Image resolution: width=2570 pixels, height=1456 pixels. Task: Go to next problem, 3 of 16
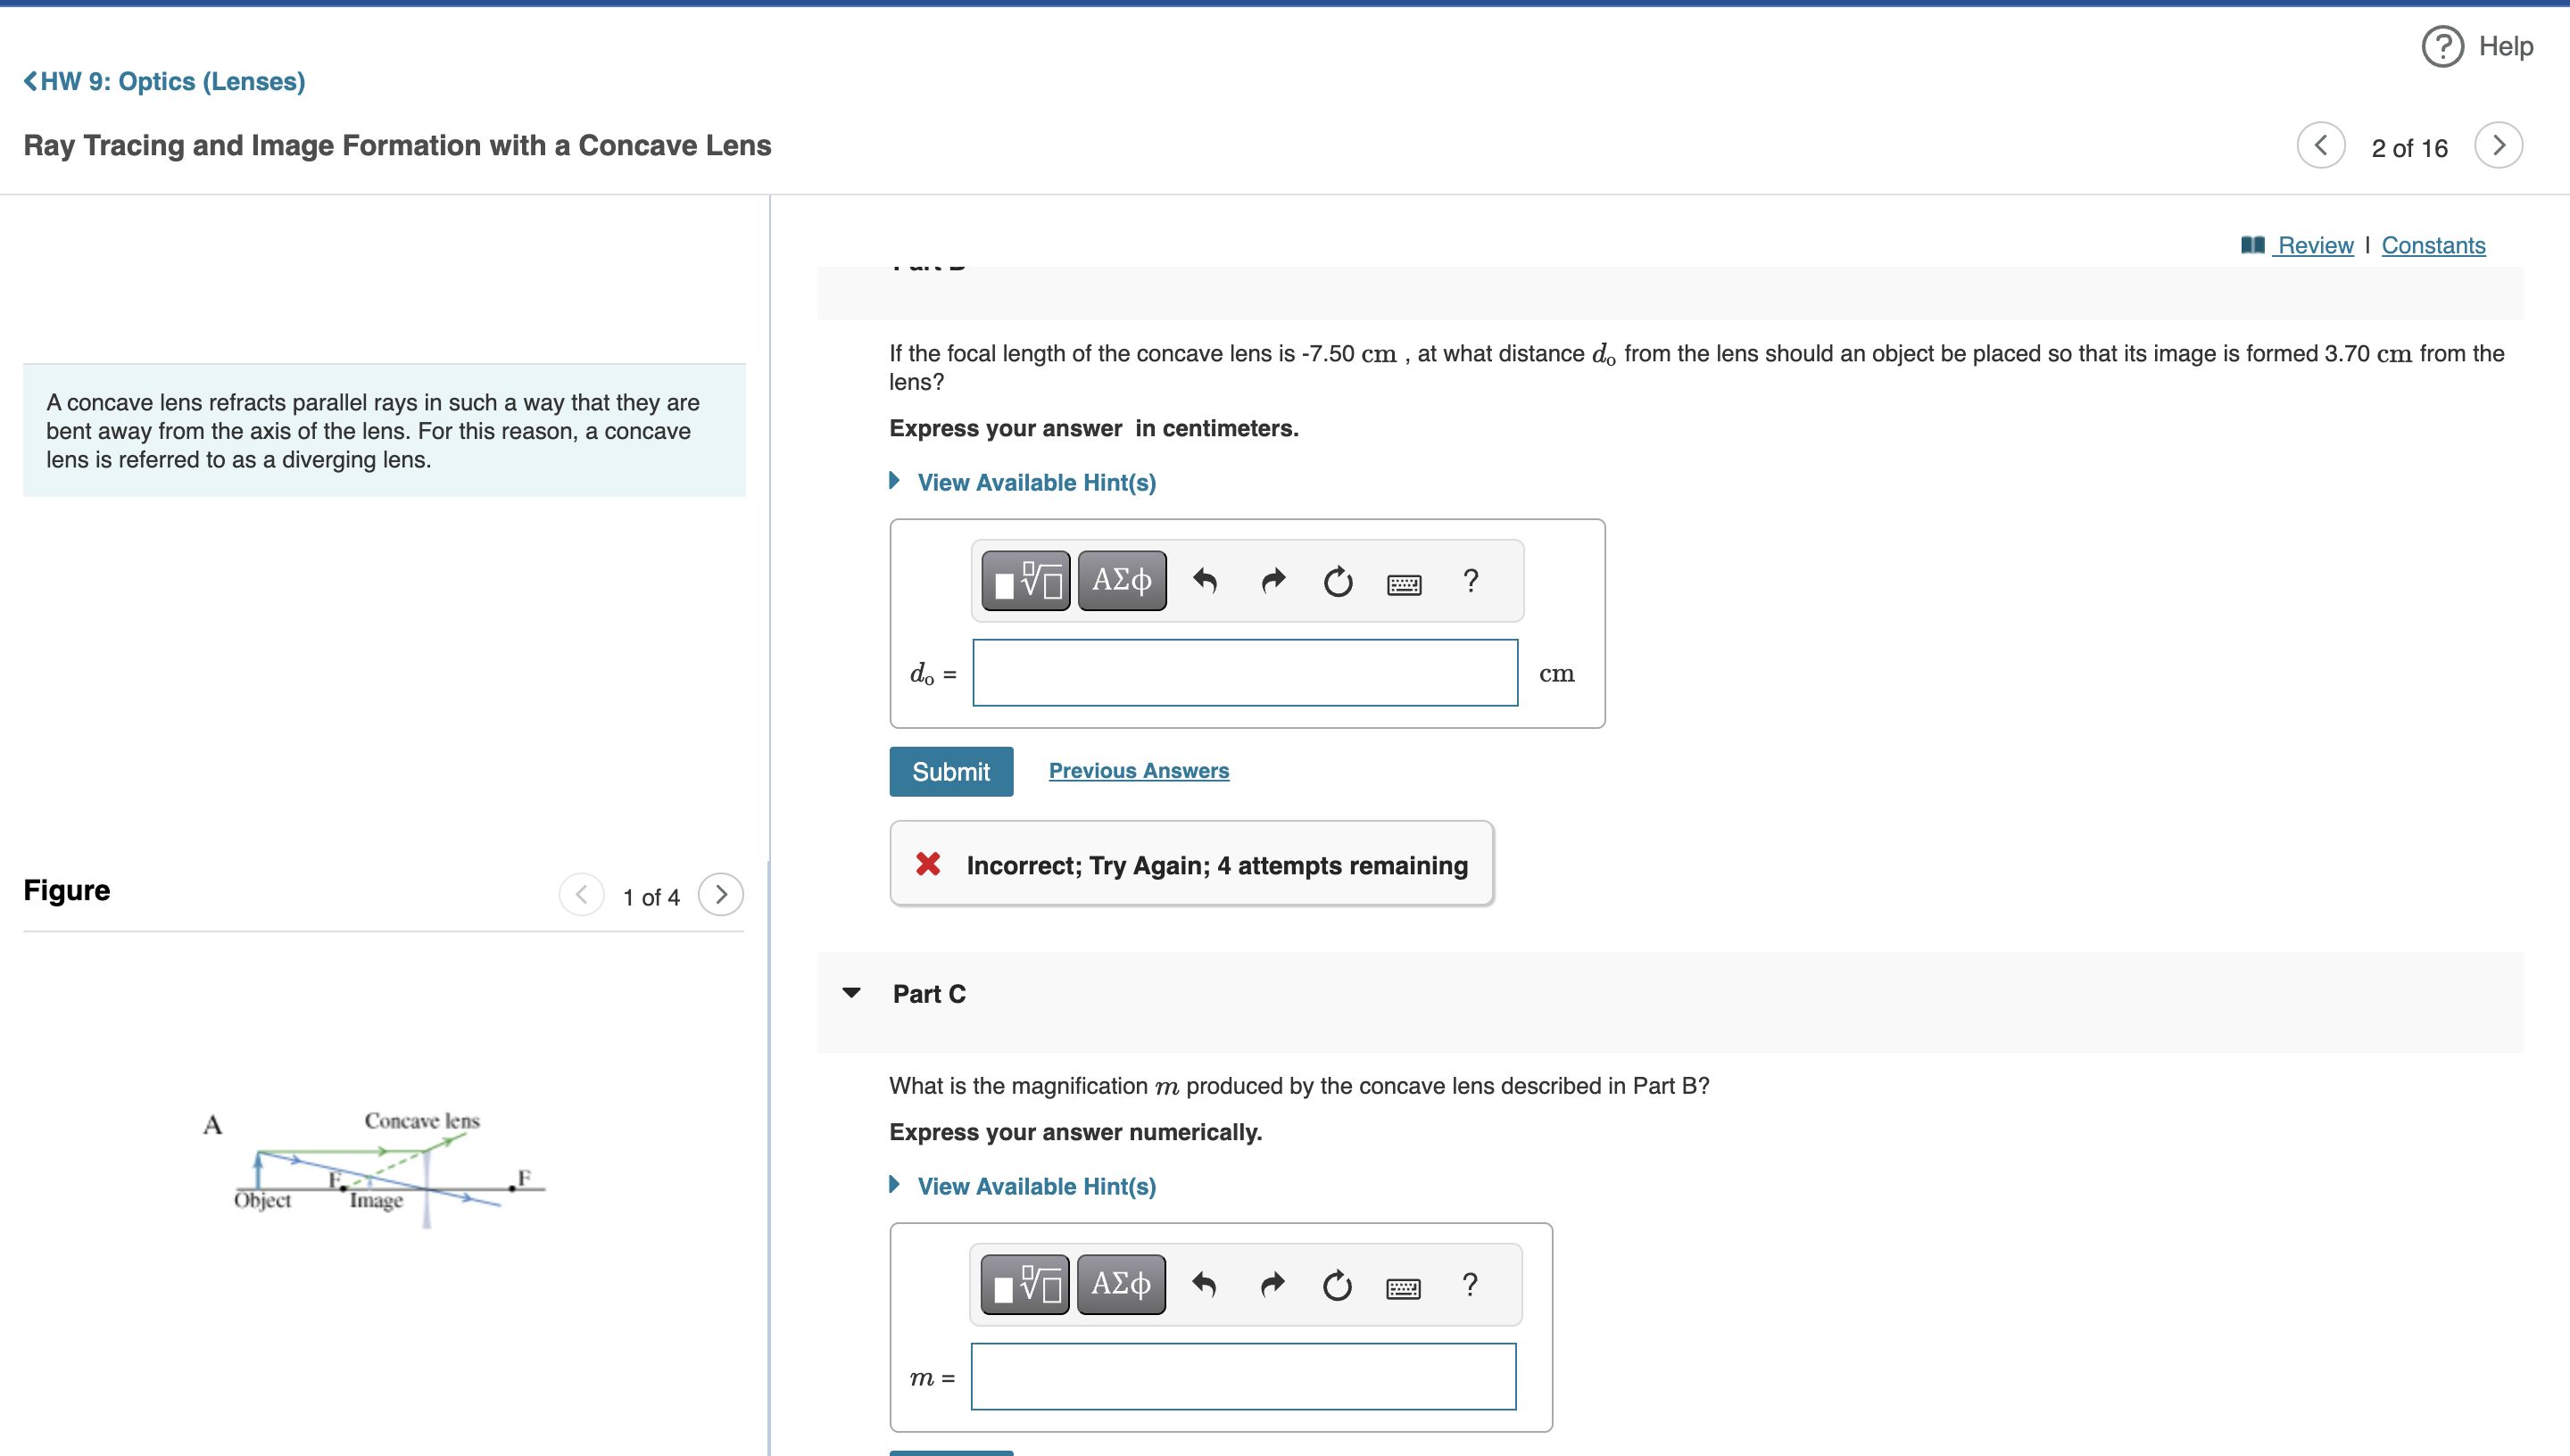click(2497, 146)
